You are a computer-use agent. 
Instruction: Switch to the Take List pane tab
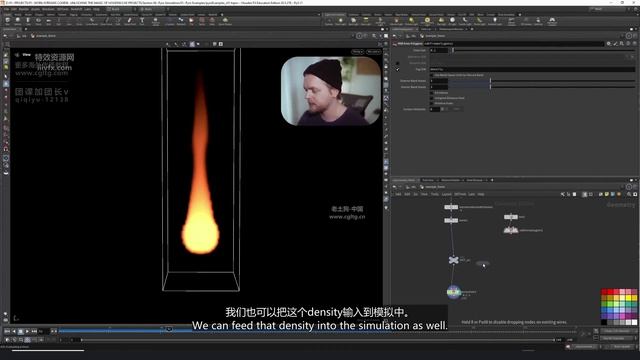click(x=426, y=29)
